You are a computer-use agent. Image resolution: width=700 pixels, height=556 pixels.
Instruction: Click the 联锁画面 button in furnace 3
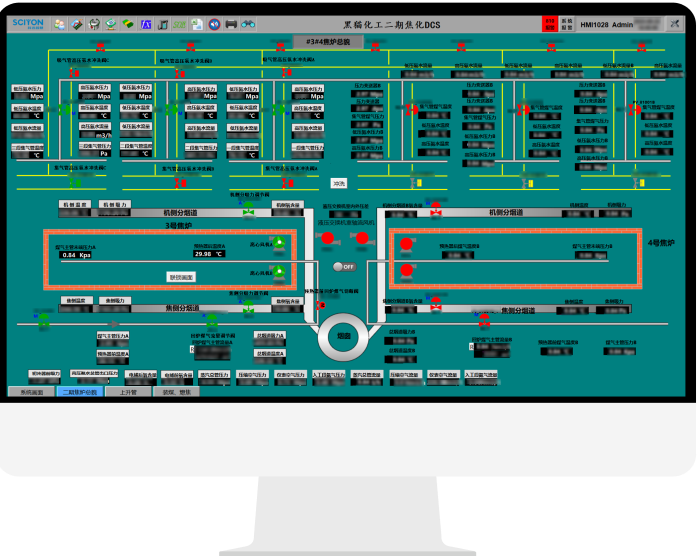pyautogui.click(x=181, y=277)
